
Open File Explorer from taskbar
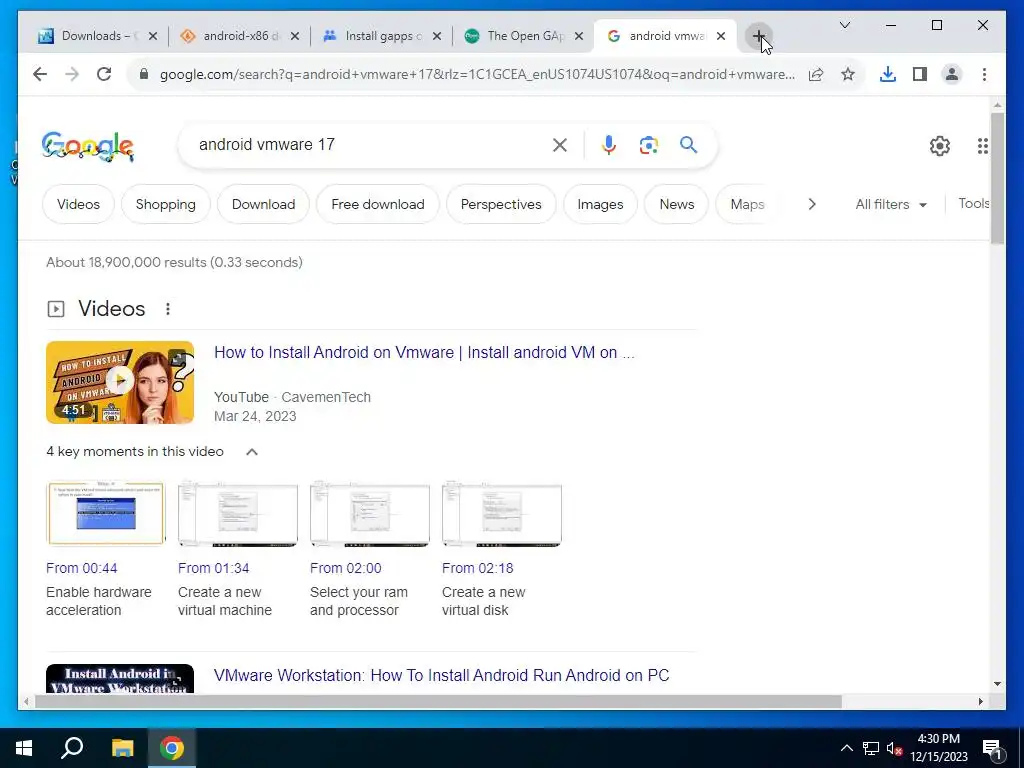(x=122, y=748)
